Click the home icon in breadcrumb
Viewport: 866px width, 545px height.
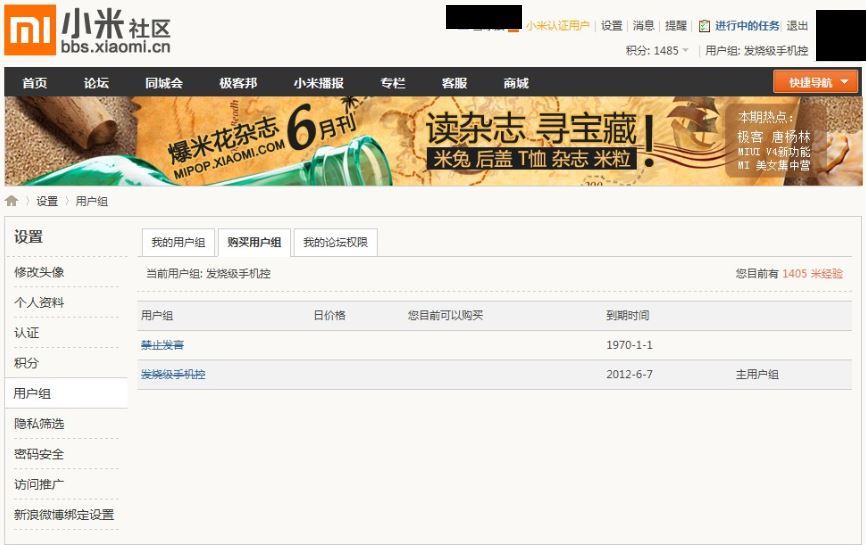12,201
